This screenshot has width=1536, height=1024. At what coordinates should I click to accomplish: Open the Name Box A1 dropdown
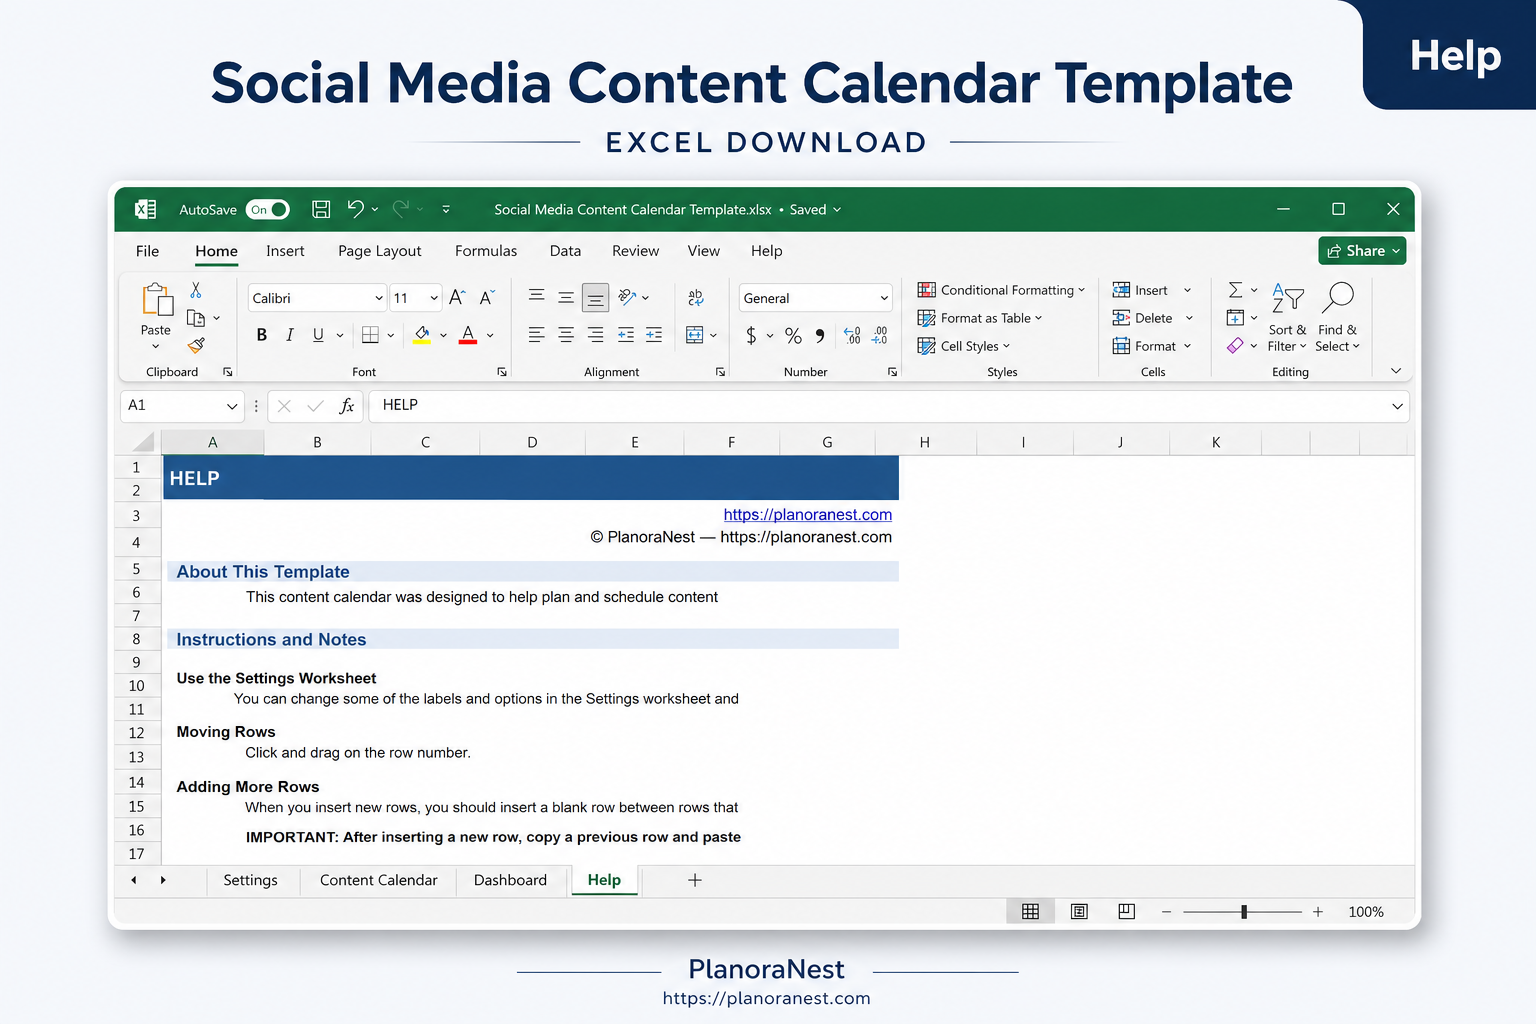[232, 406]
